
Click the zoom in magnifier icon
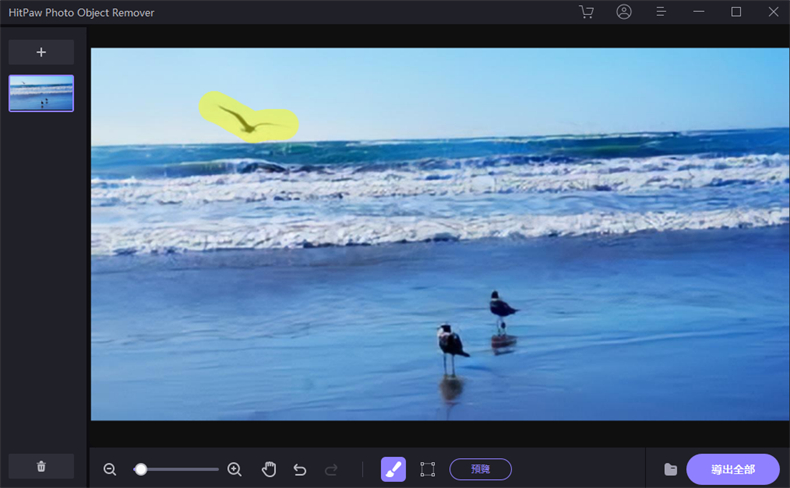coord(235,469)
